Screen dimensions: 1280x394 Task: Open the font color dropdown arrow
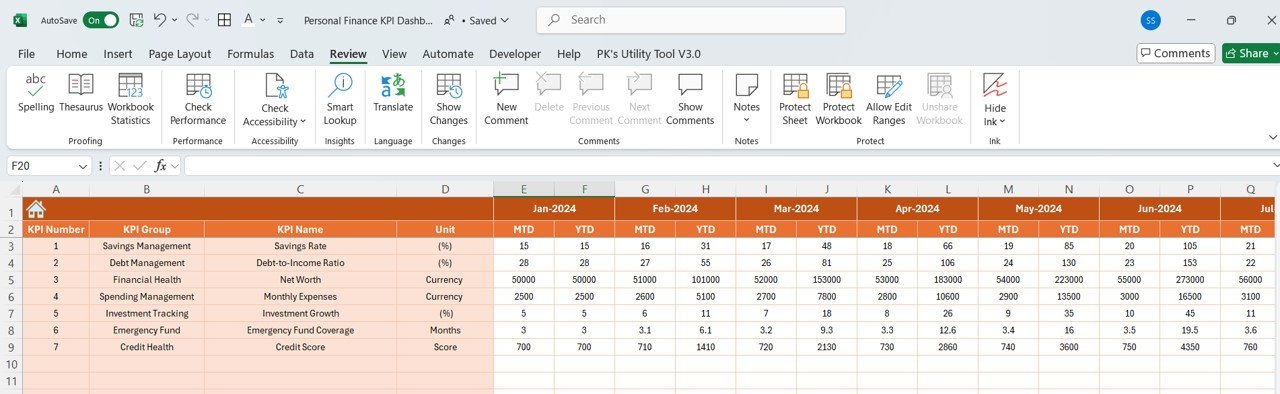click(x=263, y=20)
